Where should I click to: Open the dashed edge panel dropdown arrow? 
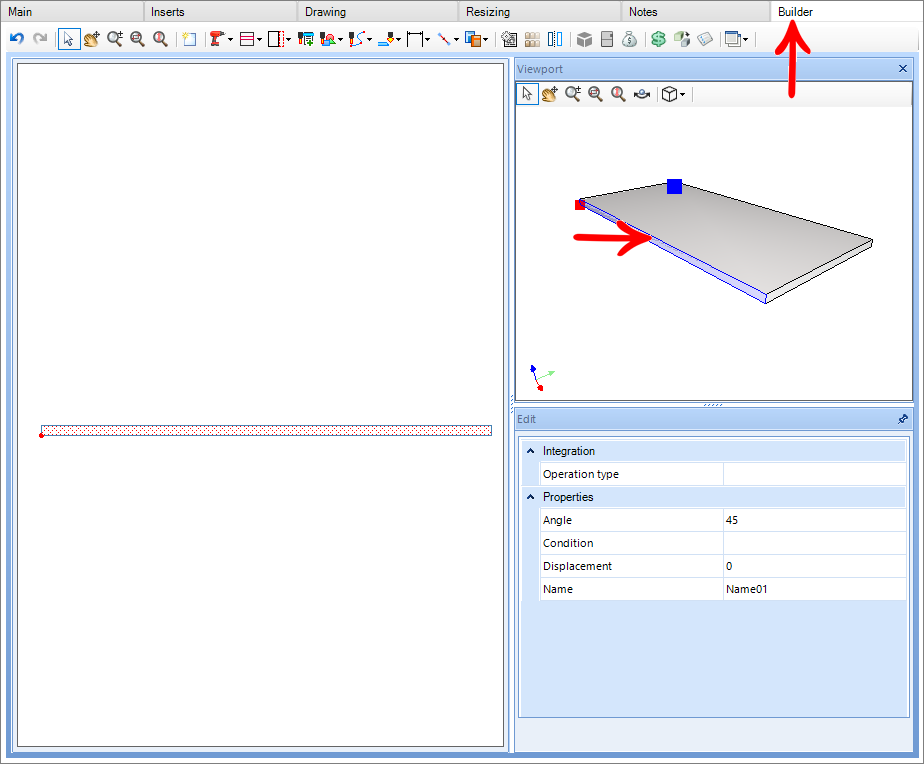pos(288,39)
